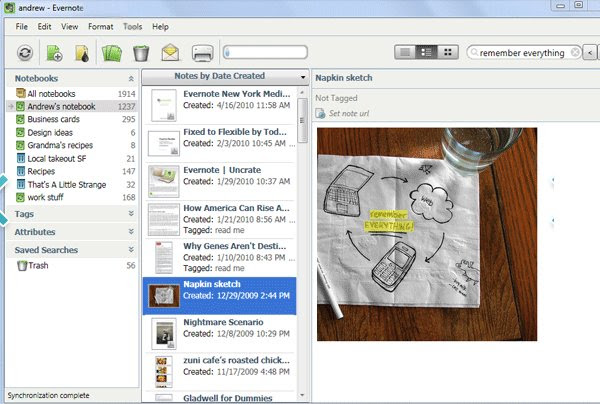Click the Synchronization complete status text

(48, 396)
